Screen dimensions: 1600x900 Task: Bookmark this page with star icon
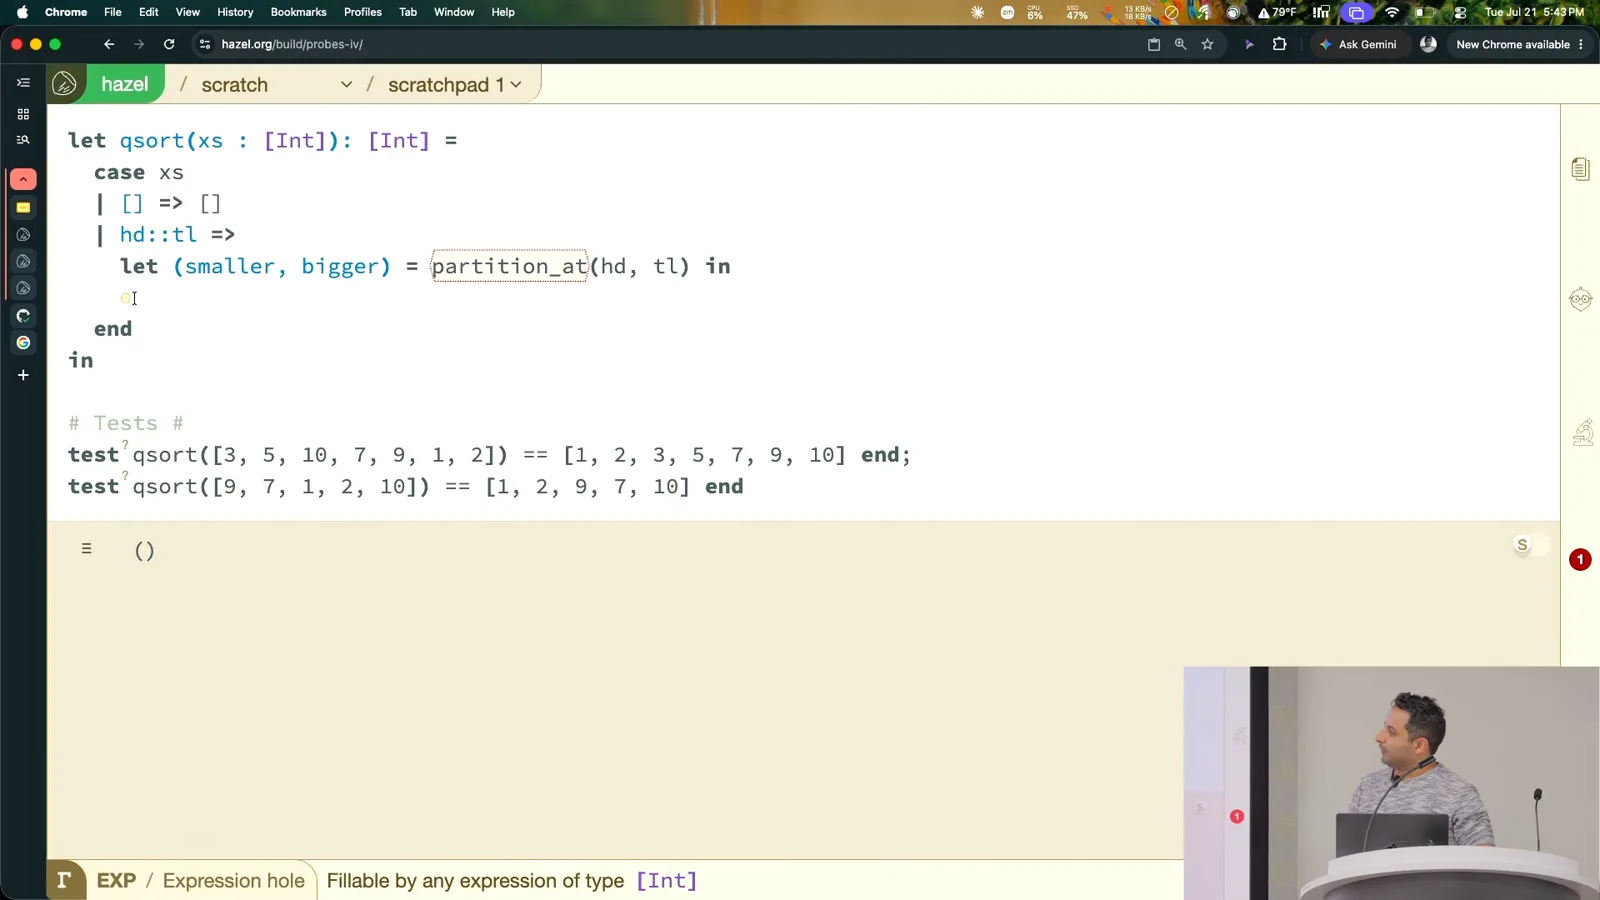pos(1208,44)
